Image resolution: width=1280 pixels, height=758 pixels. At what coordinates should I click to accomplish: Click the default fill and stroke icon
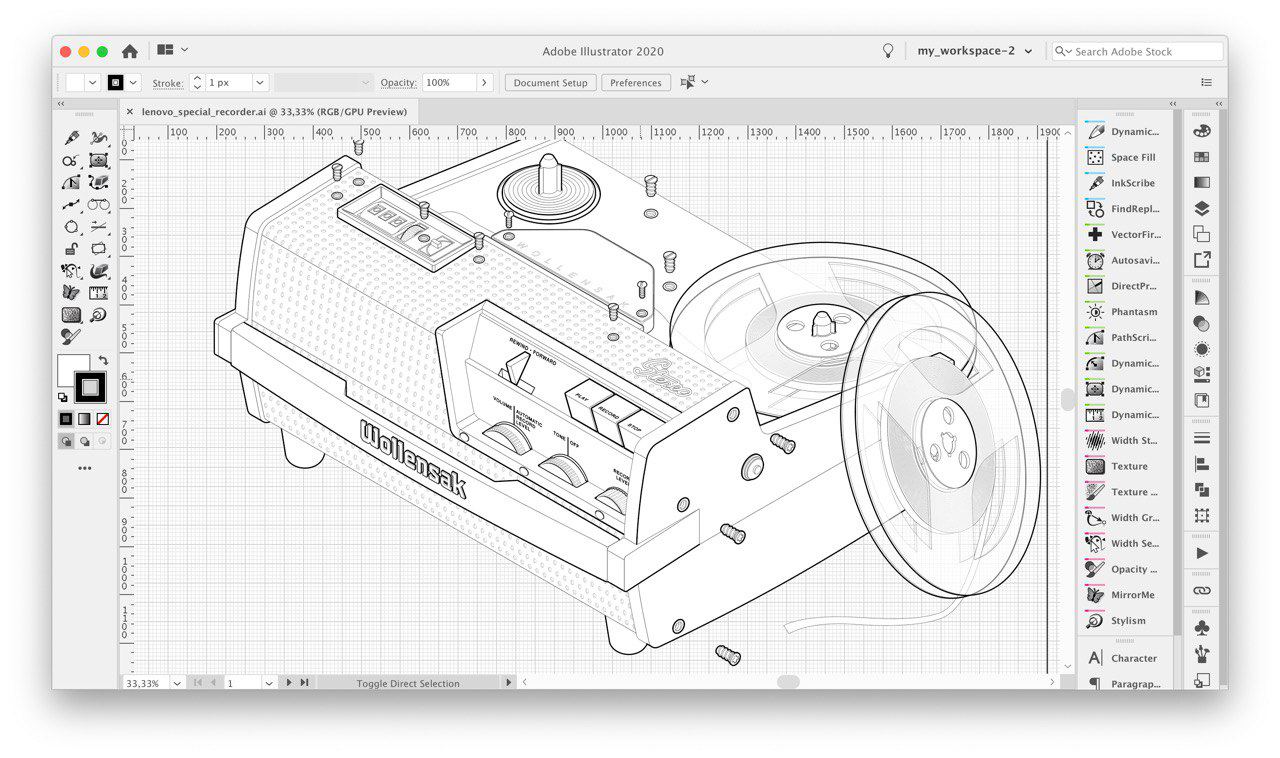(63, 397)
